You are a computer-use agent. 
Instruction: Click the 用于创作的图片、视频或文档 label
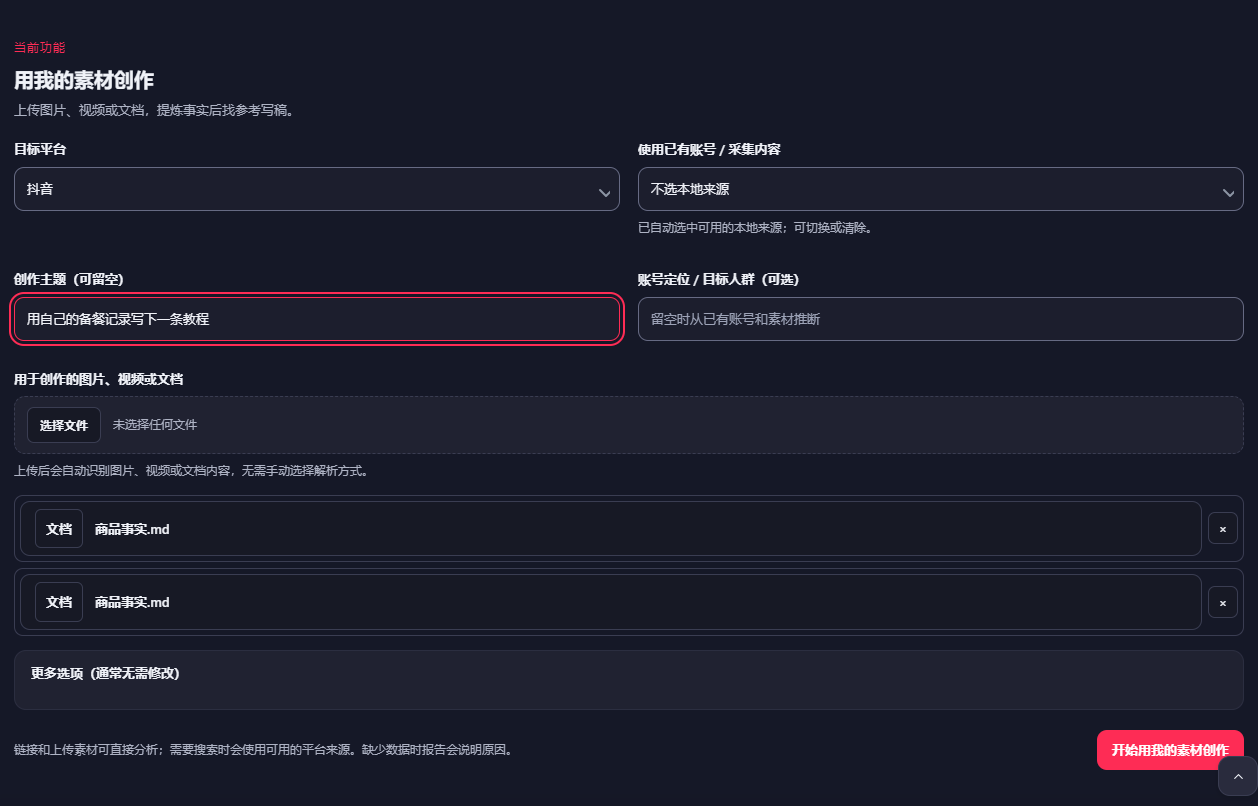click(x=98, y=379)
